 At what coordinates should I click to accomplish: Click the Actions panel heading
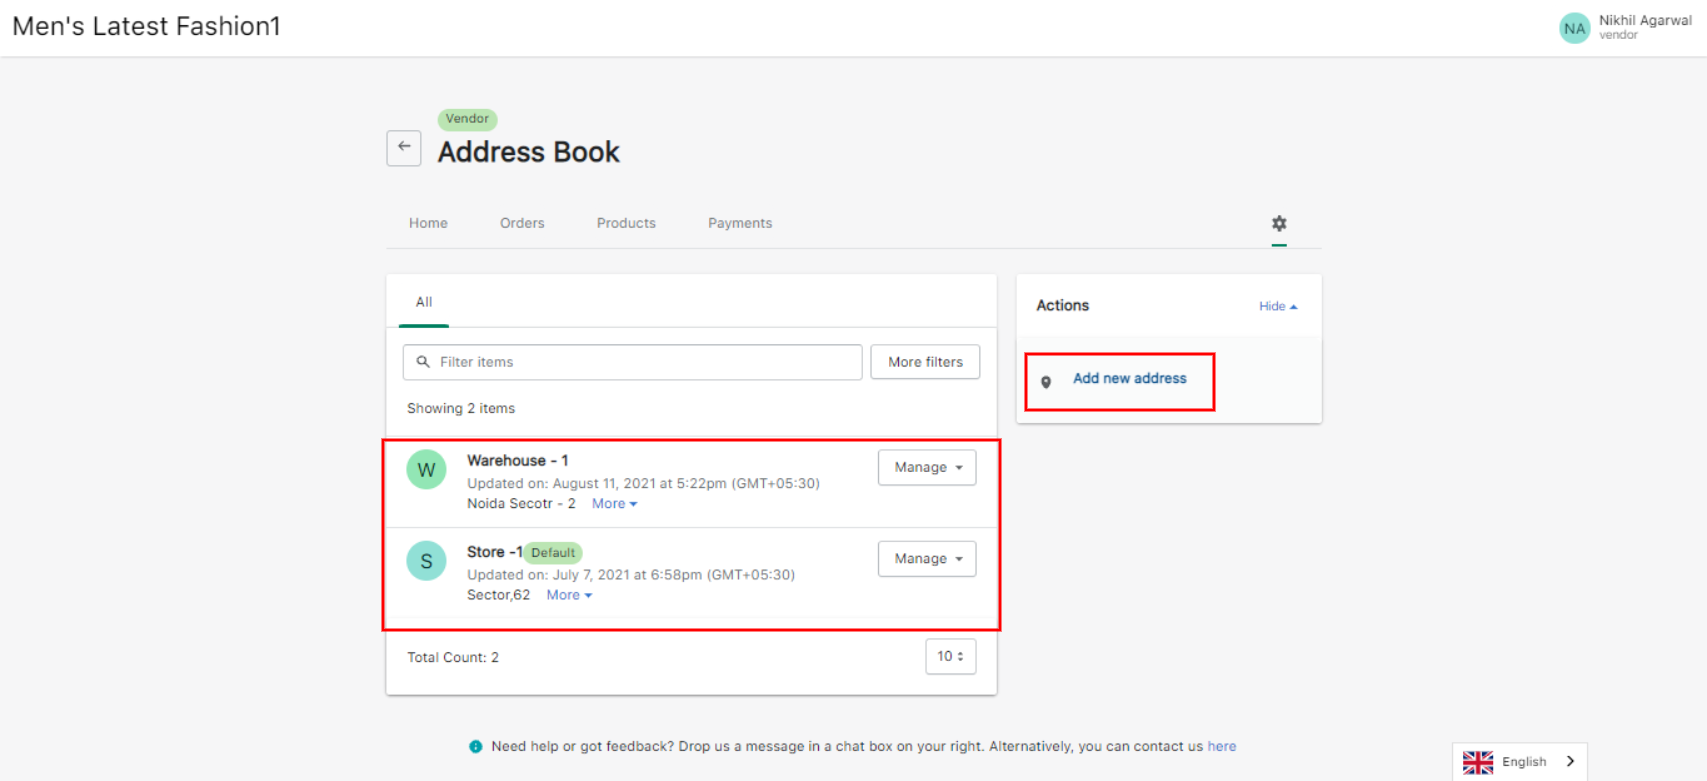tap(1062, 305)
